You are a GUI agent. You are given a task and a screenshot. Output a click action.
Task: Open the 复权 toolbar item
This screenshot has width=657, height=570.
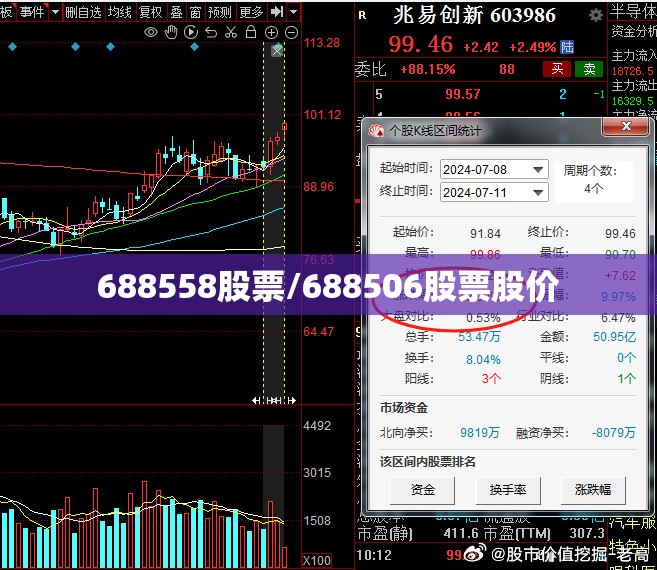tap(150, 12)
